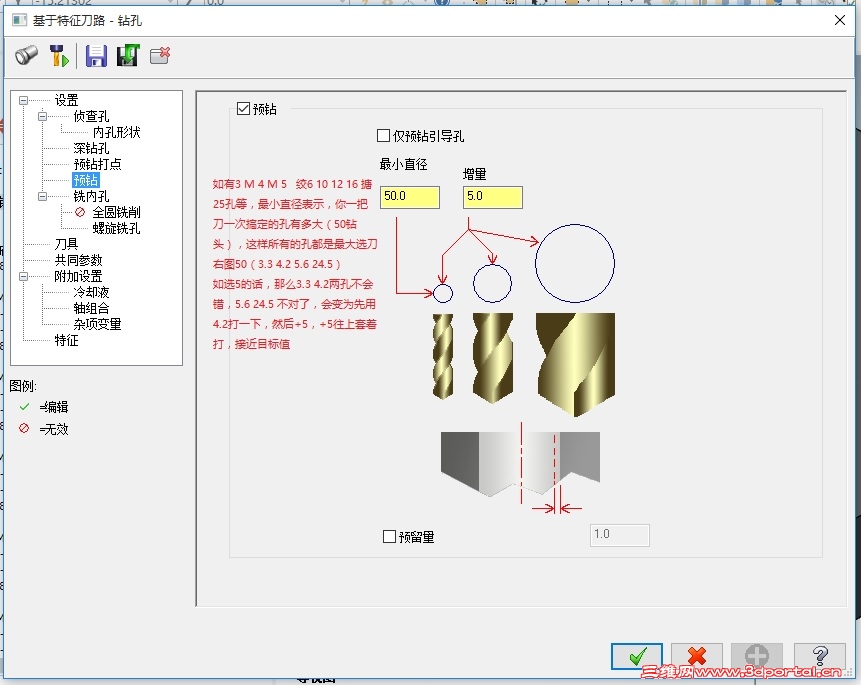Viewport: 861px width, 685px height.
Task: Toggle the 预钻 checkbox
Action: click(243, 109)
